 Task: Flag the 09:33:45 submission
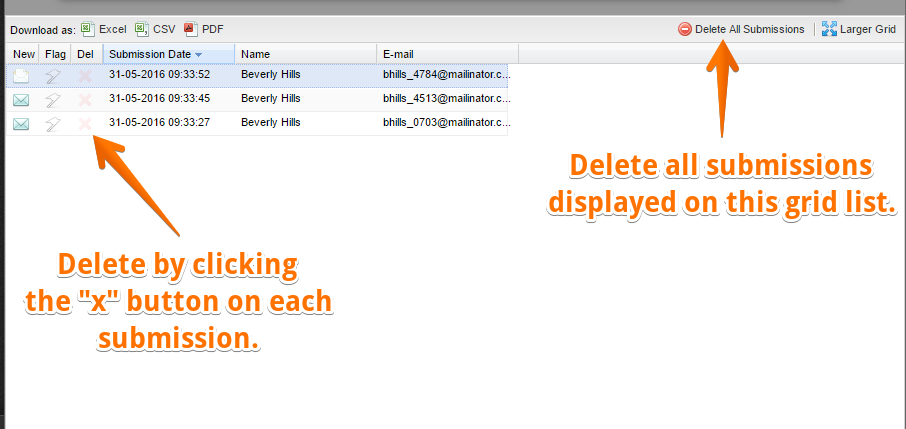coord(53,99)
